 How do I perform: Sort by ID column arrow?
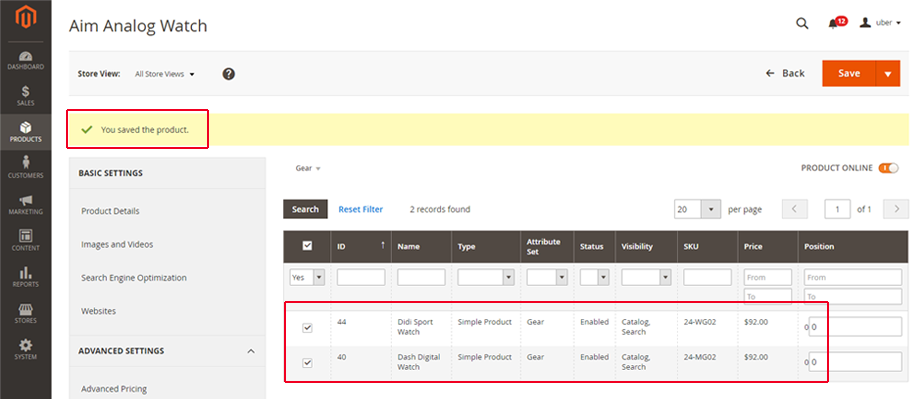click(383, 245)
